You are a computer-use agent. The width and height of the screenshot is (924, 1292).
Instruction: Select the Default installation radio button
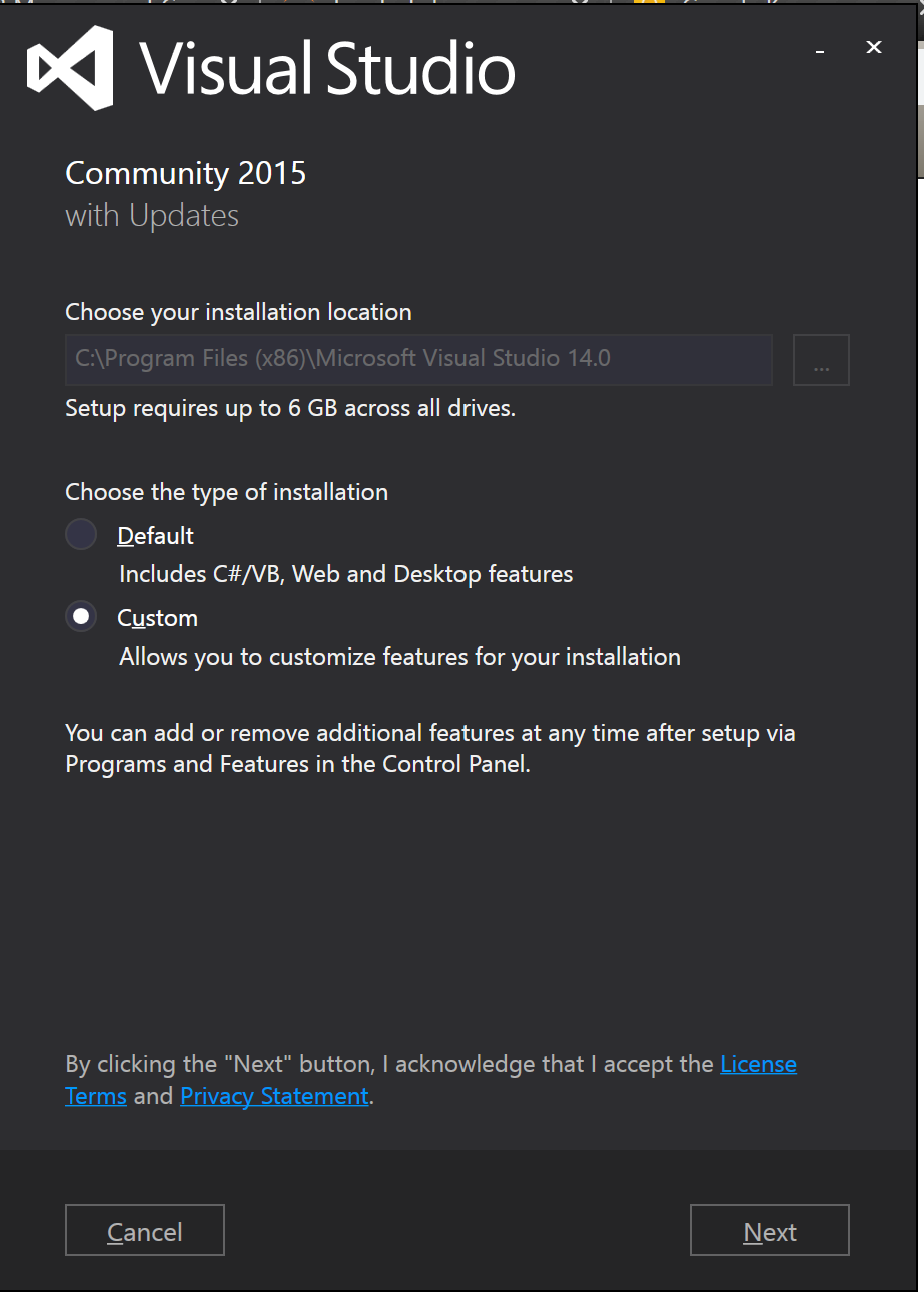(x=81, y=535)
